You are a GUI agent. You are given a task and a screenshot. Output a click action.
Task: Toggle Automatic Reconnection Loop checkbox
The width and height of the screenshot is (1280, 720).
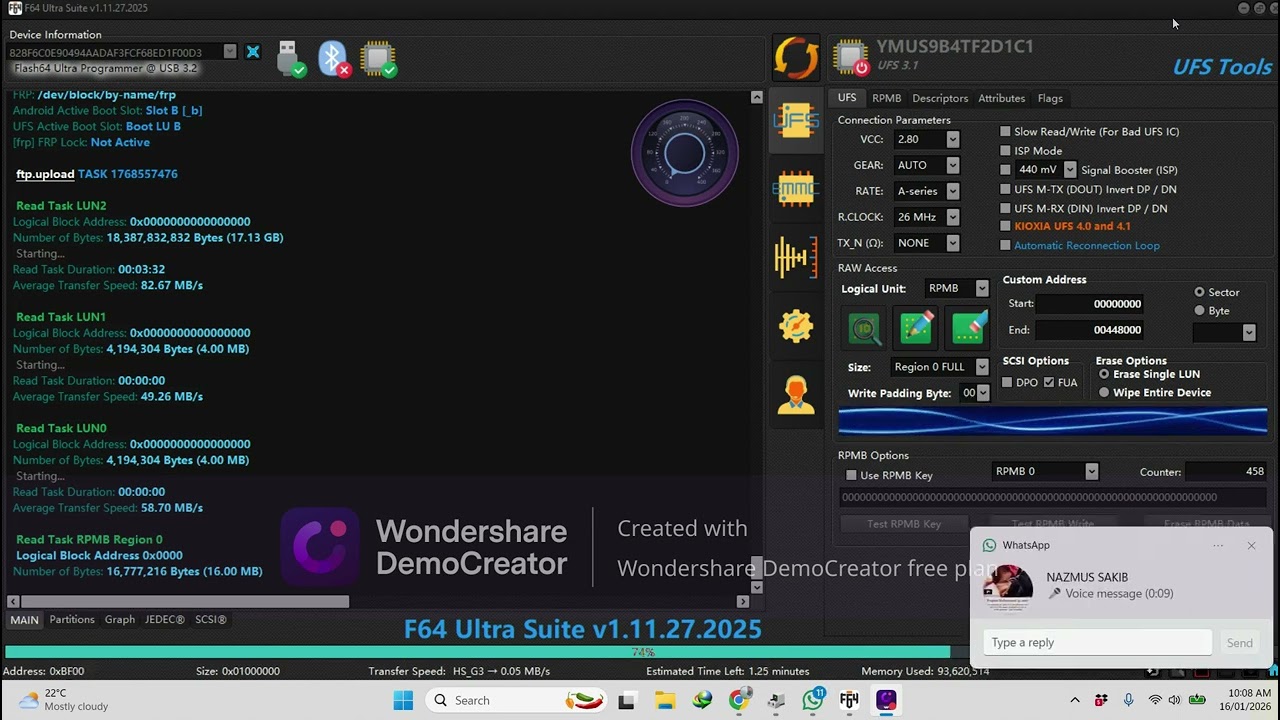[1006, 245]
